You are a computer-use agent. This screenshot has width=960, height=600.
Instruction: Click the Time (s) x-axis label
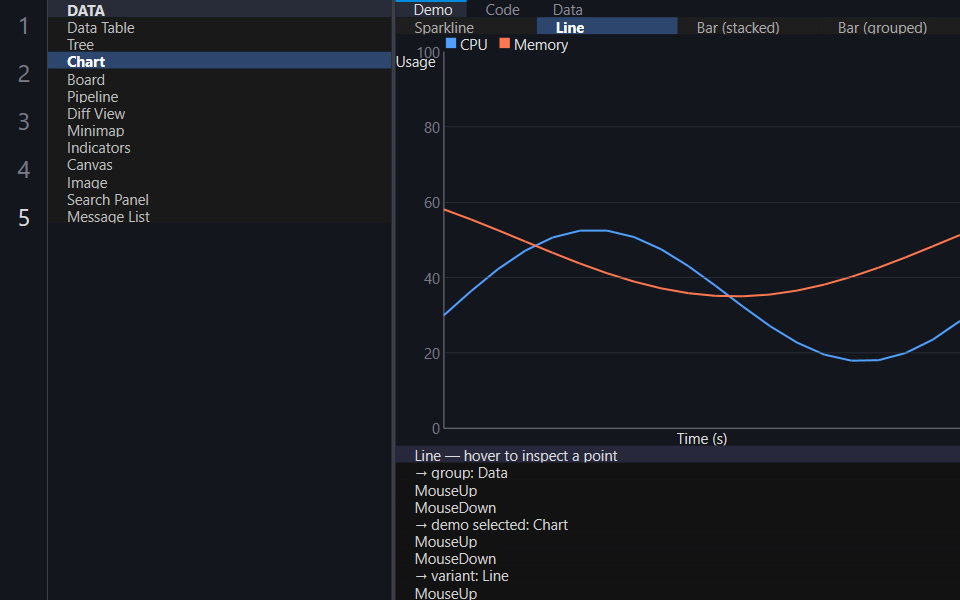(702, 438)
